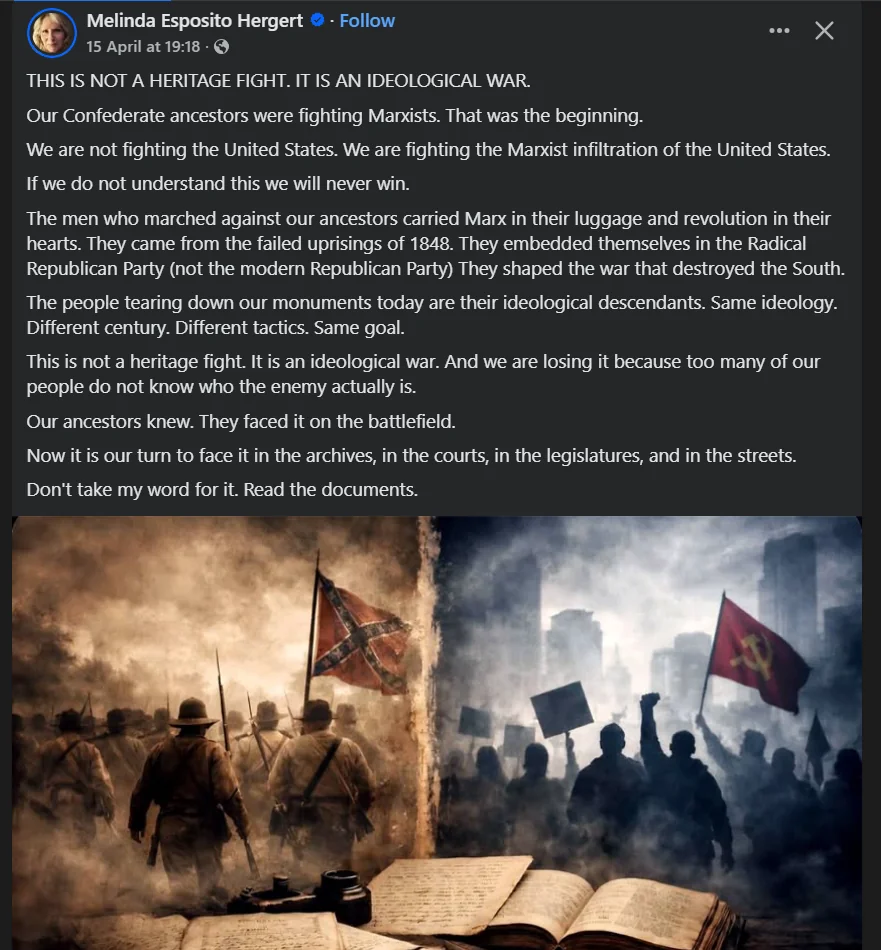Screen dimensions: 881x950
Task: Follow Melinda Esposito Hergert
Action: (367, 21)
